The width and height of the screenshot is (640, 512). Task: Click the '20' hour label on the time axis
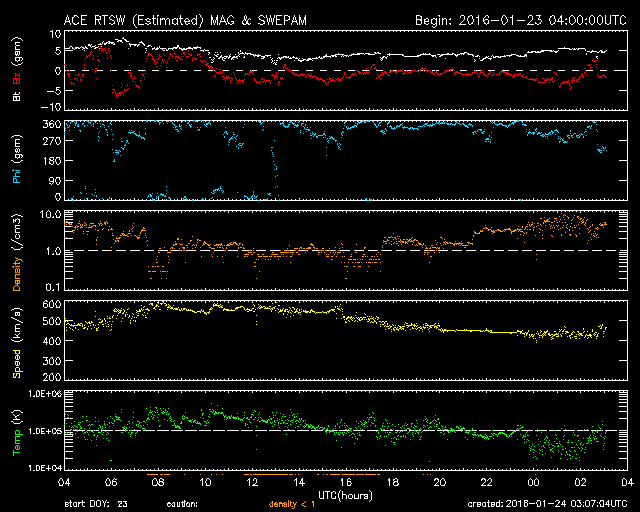[x=440, y=482]
